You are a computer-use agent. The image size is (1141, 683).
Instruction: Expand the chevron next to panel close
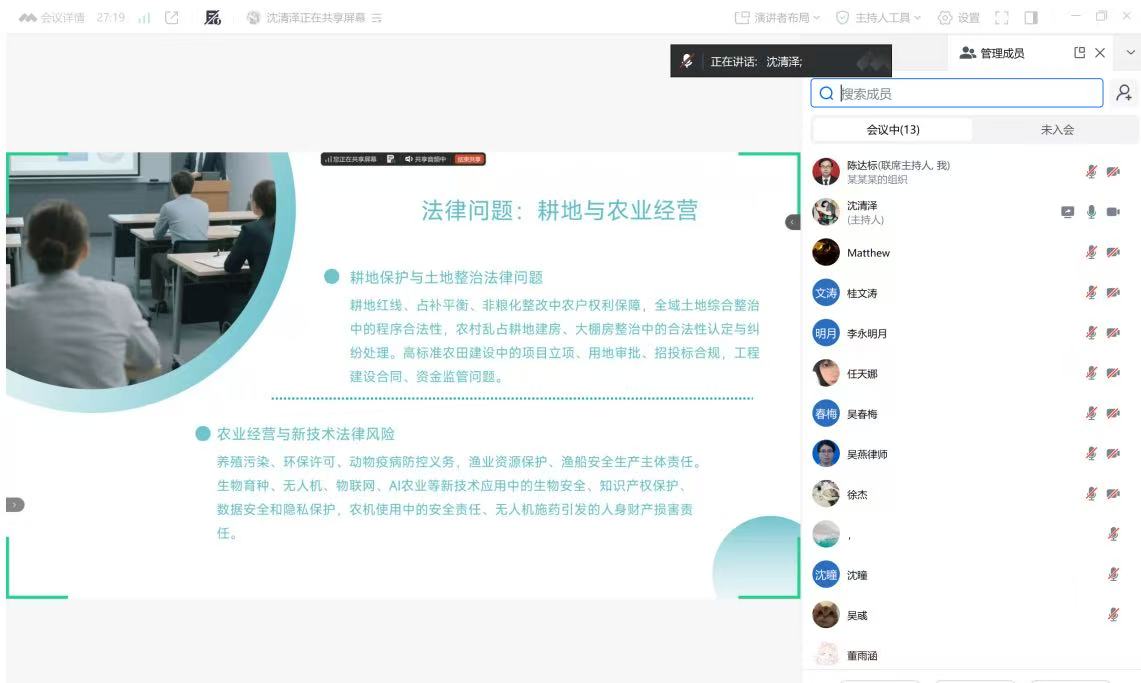(x=1131, y=53)
